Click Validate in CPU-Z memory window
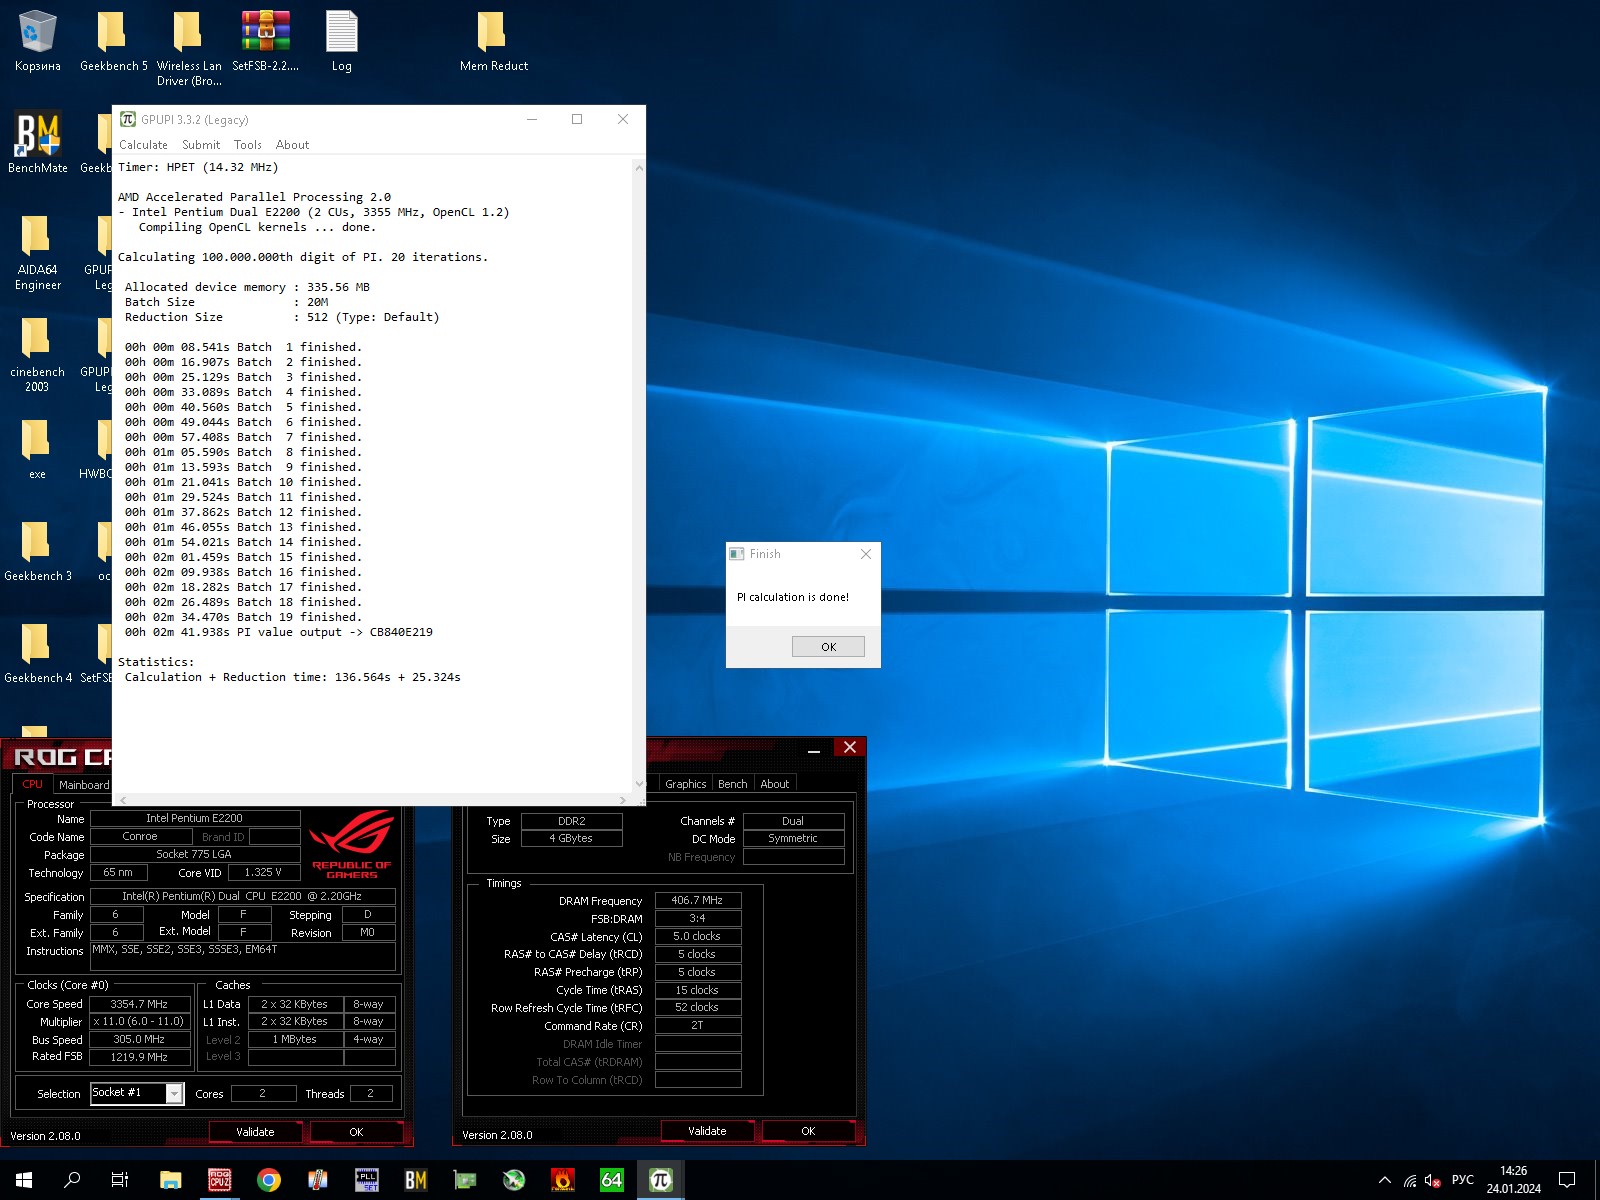1600x1200 pixels. point(707,1131)
